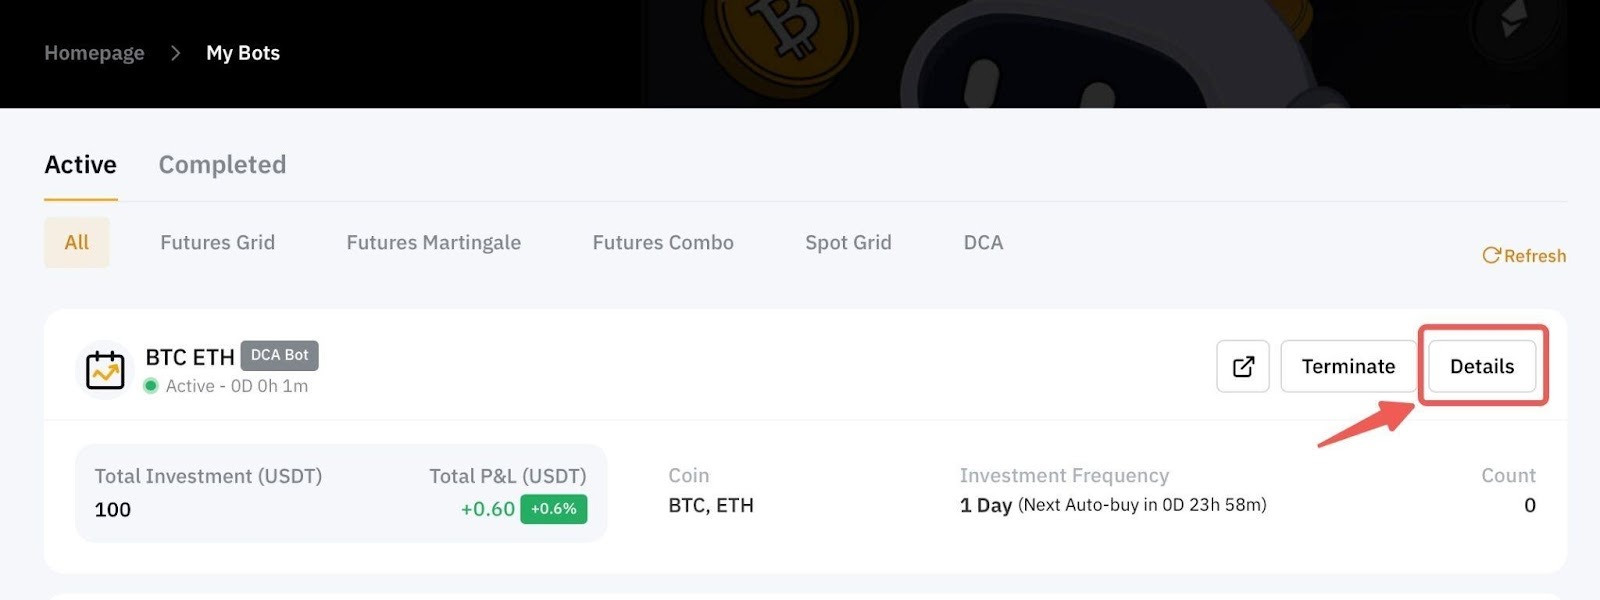This screenshot has width=1600, height=600.
Task: Click the BTC ETH bot name
Action: (190, 357)
